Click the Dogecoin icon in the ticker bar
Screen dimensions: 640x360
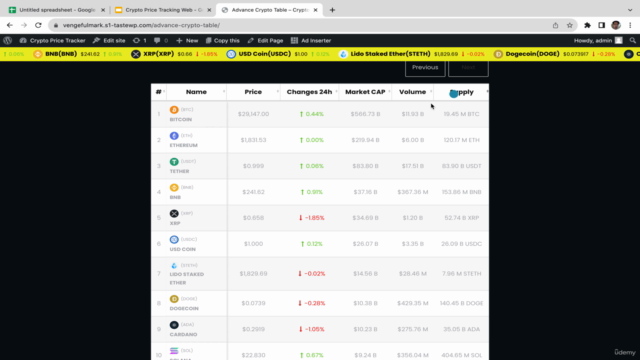tap(498, 54)
